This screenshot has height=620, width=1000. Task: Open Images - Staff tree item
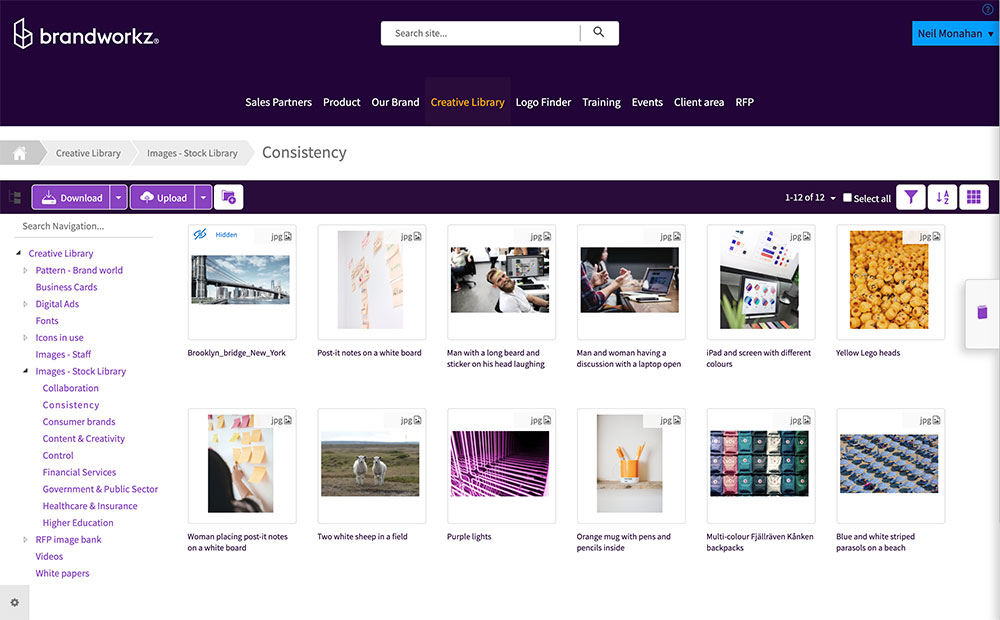pyautogui.click(x=63, y=355)
